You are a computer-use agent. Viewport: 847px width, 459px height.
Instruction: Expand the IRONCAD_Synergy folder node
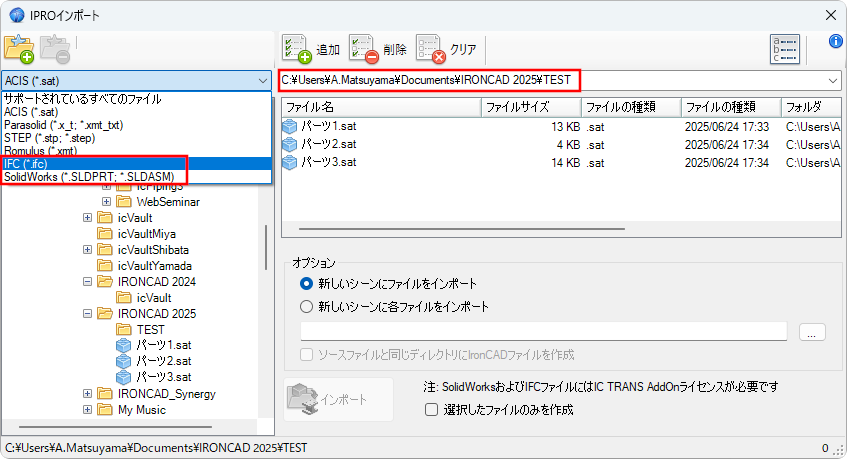point(88,394)
